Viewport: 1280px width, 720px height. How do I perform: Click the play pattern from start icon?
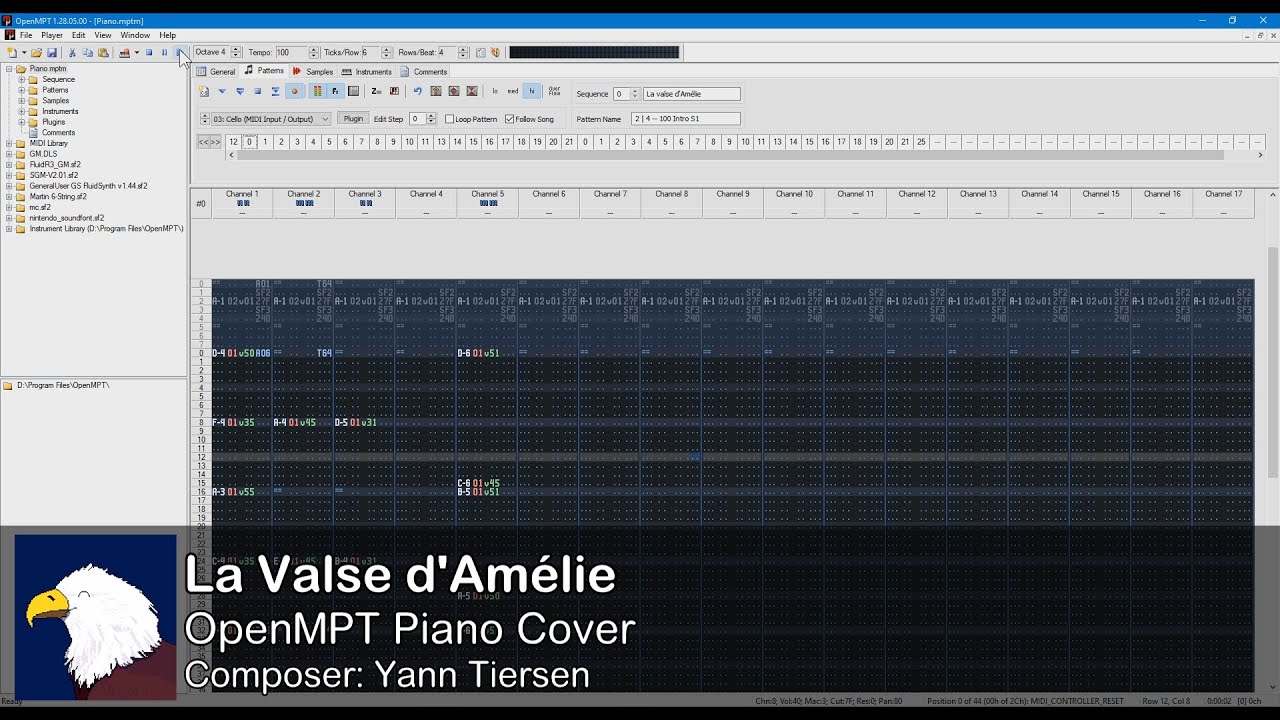(222, 91)
